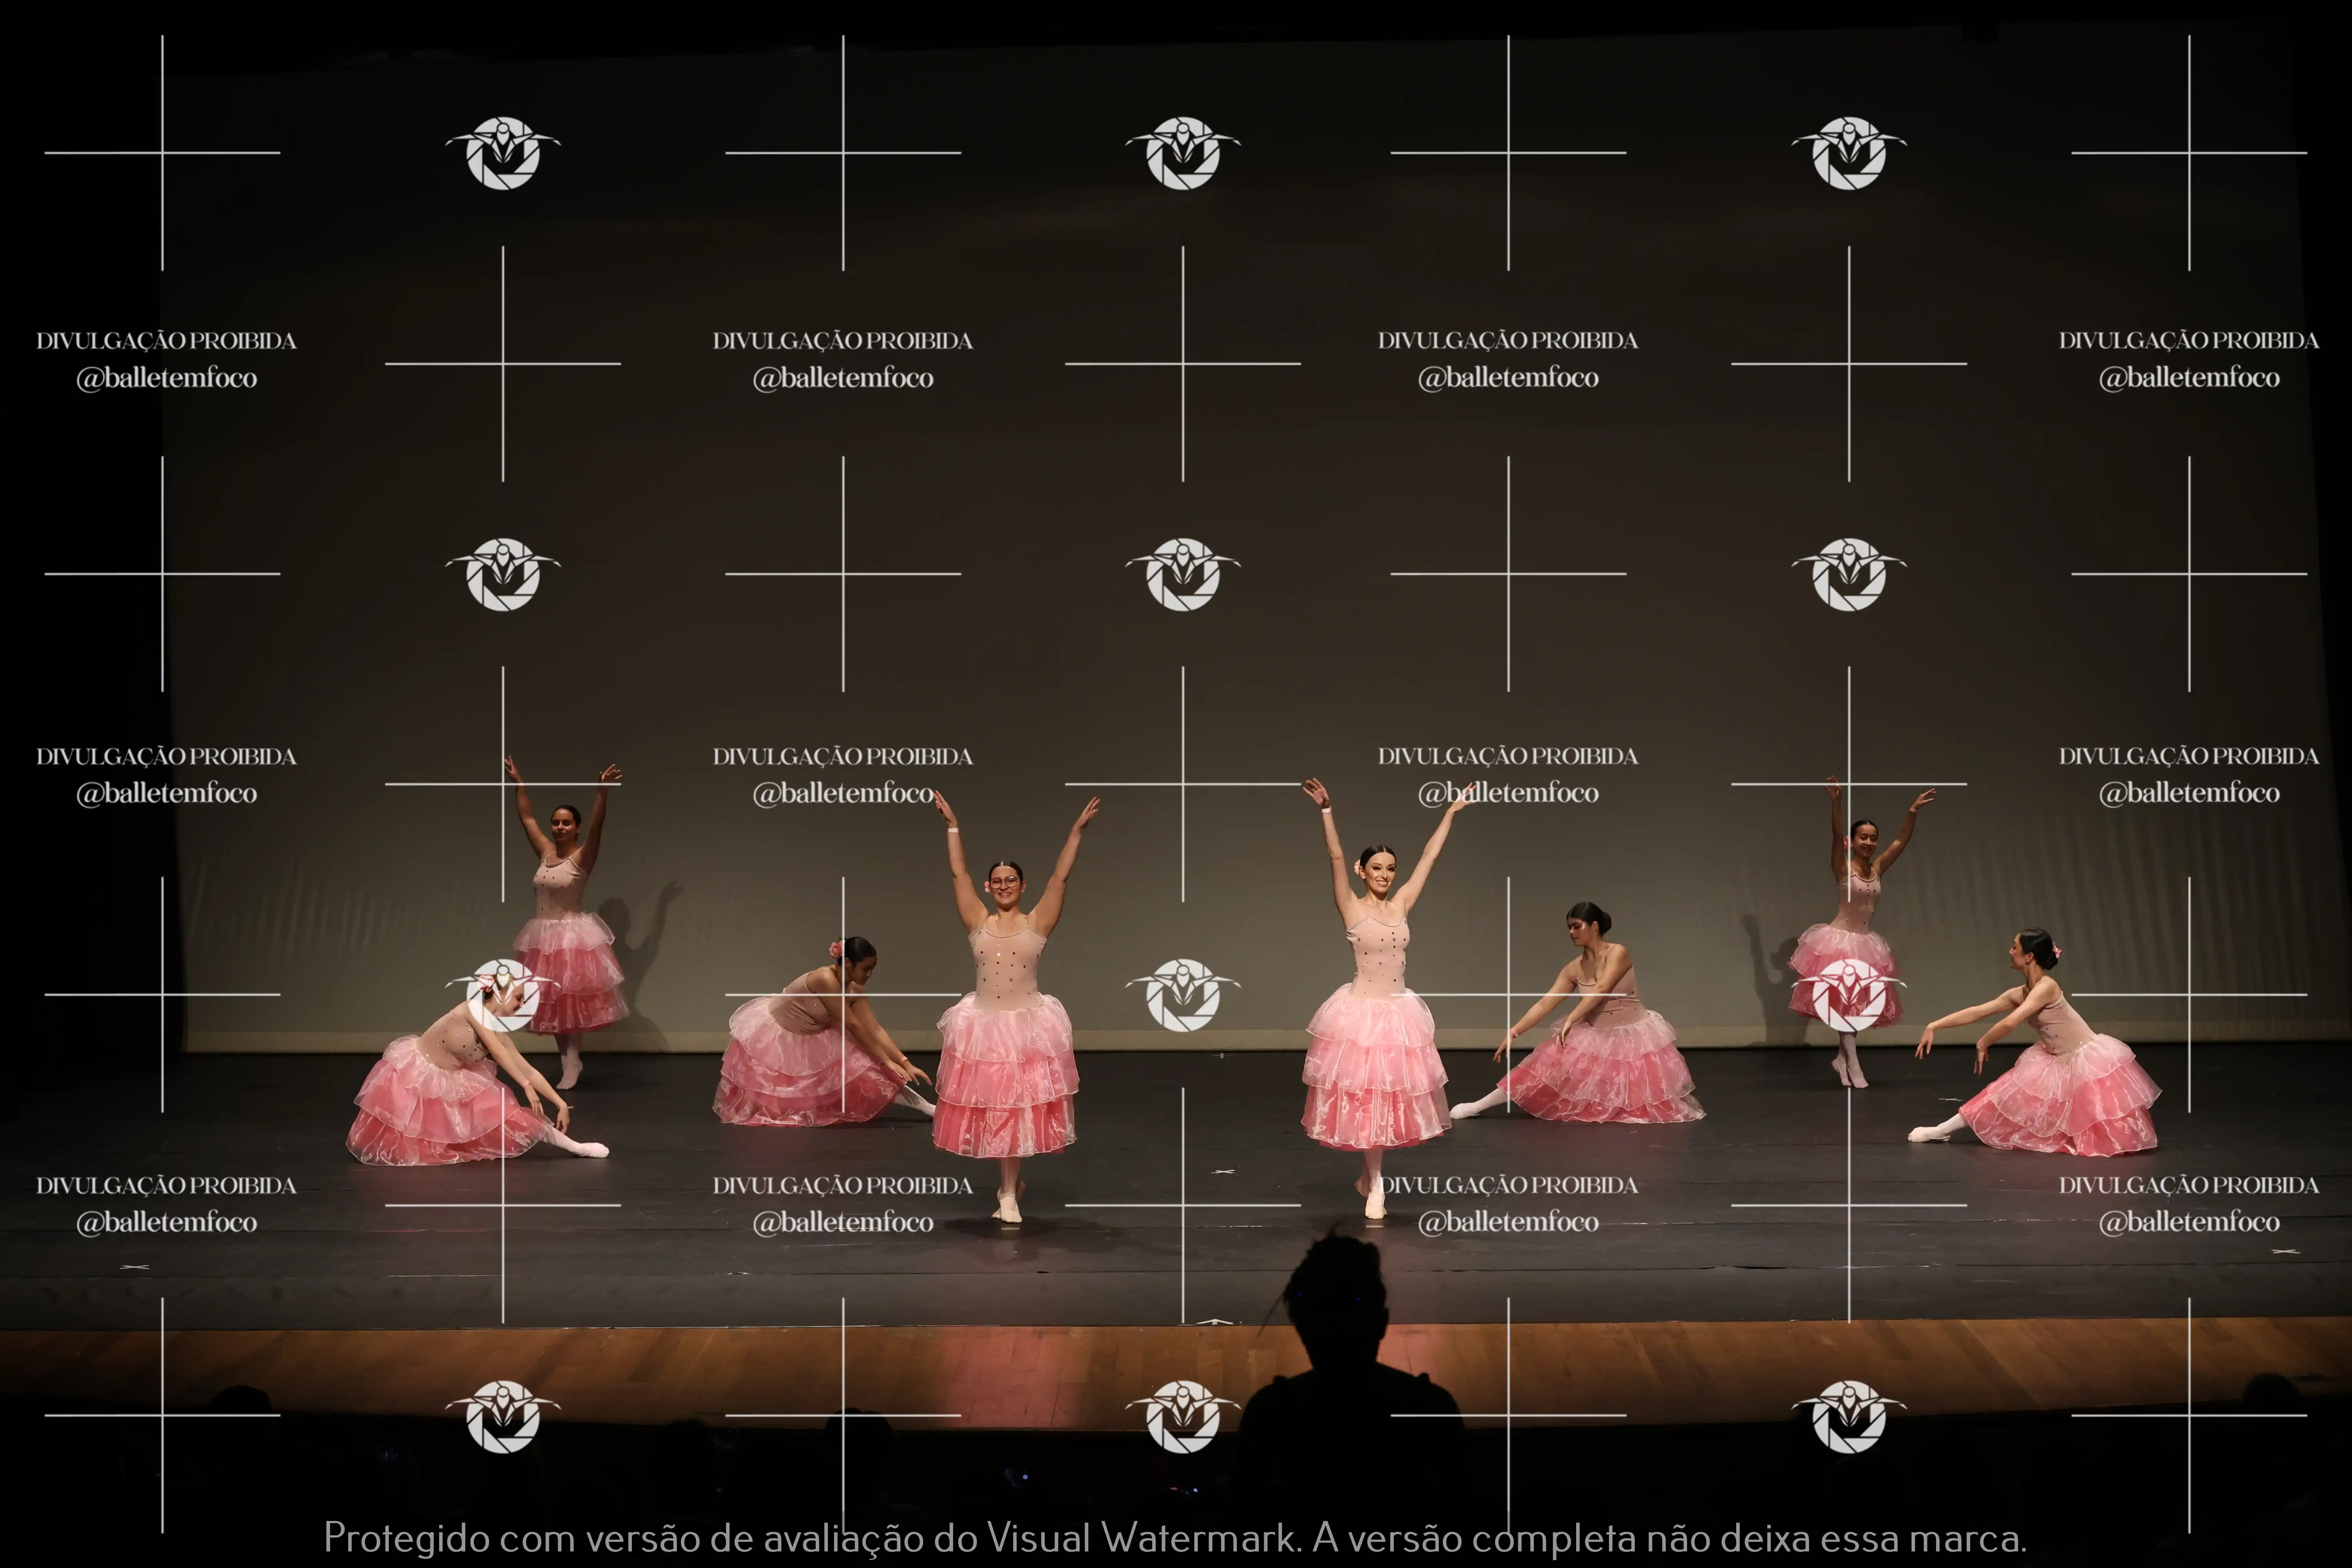The image size is (2352, 1568).
Task: Click the top-right camera lotus watermark logo
Action: pos(1849,153)
